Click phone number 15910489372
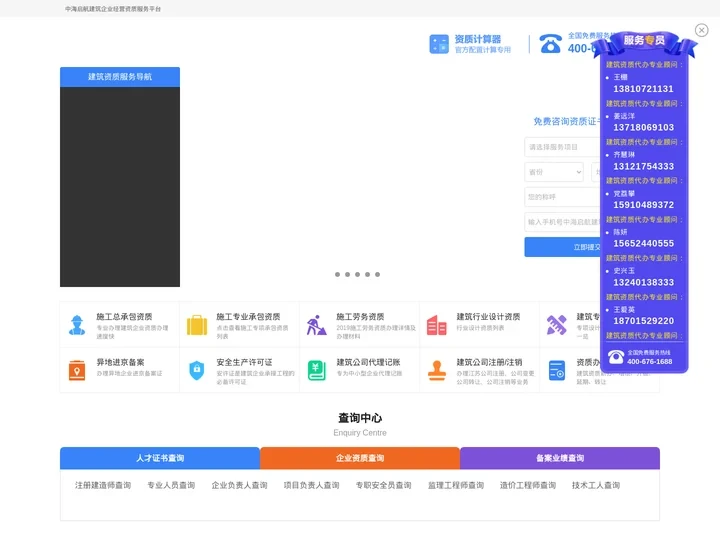720x540 pixels. (643, 205)
